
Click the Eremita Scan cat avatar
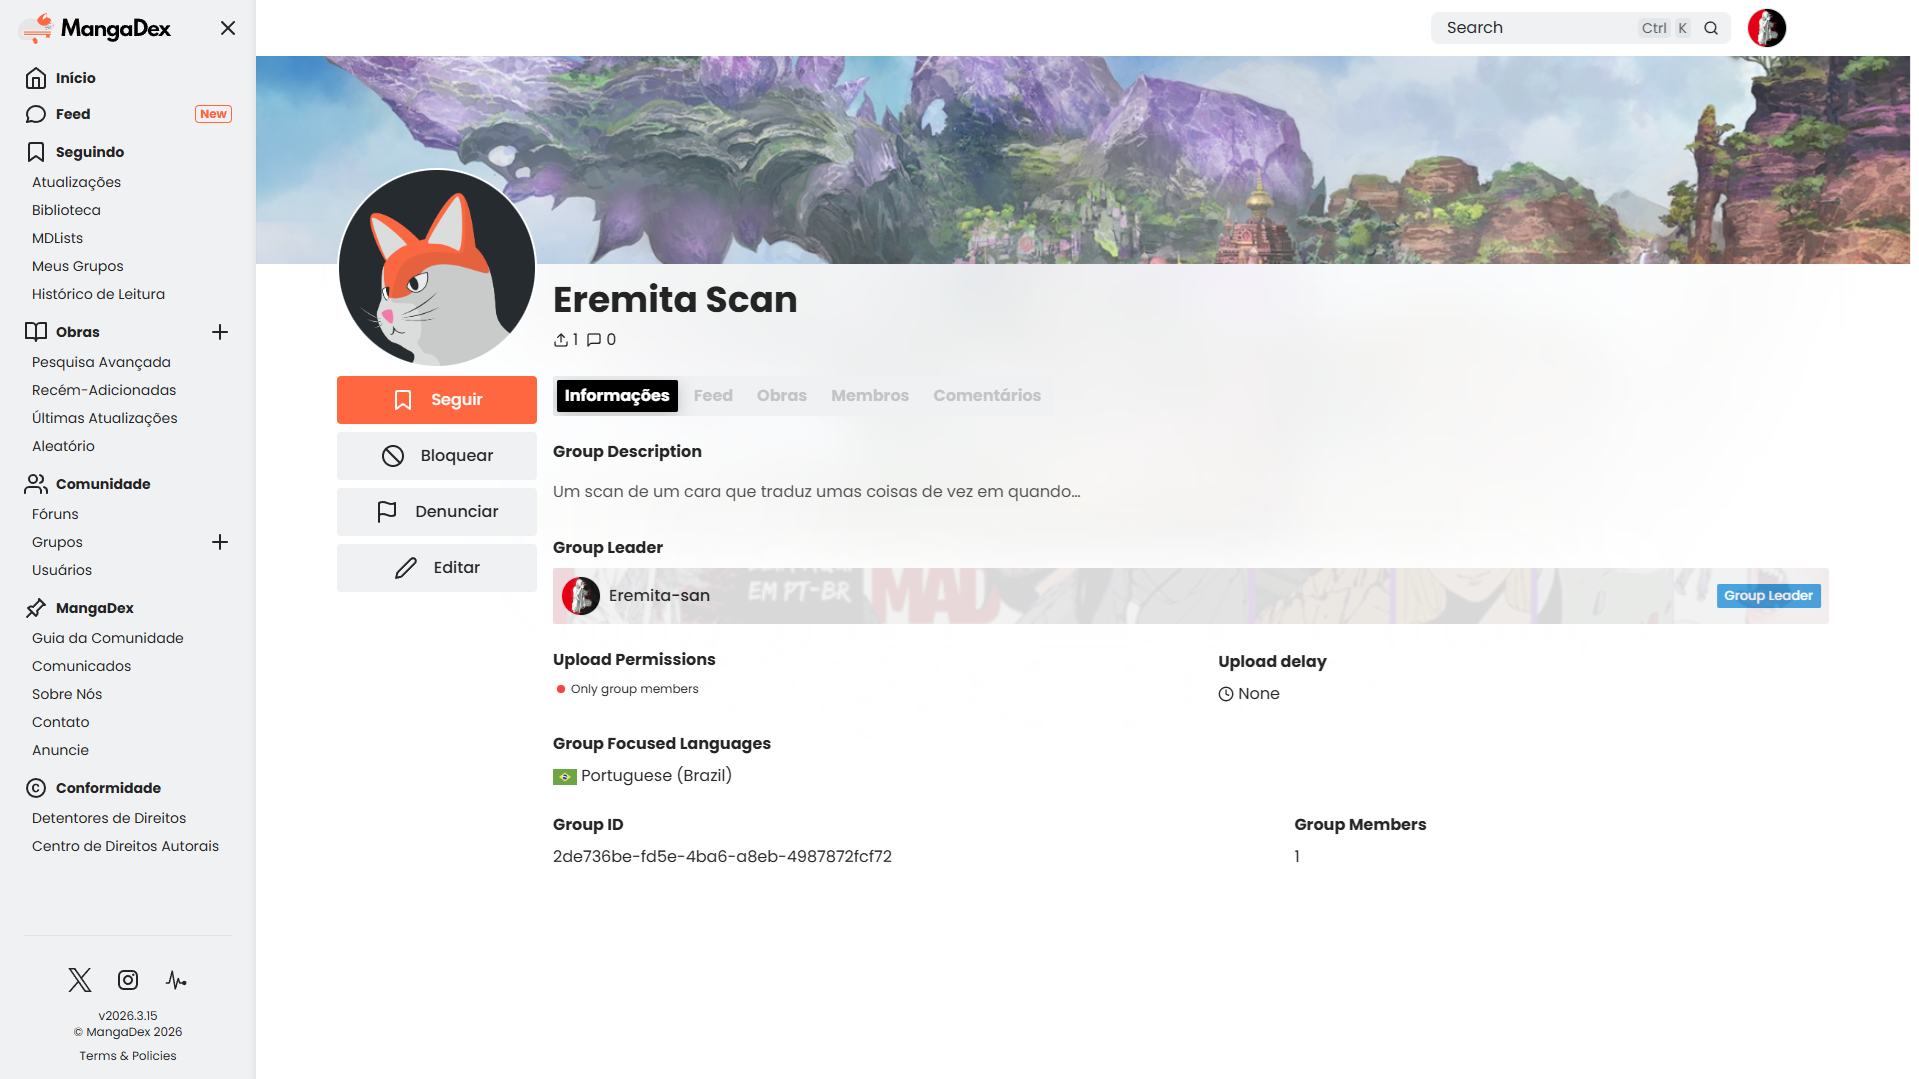pos(437,268)
